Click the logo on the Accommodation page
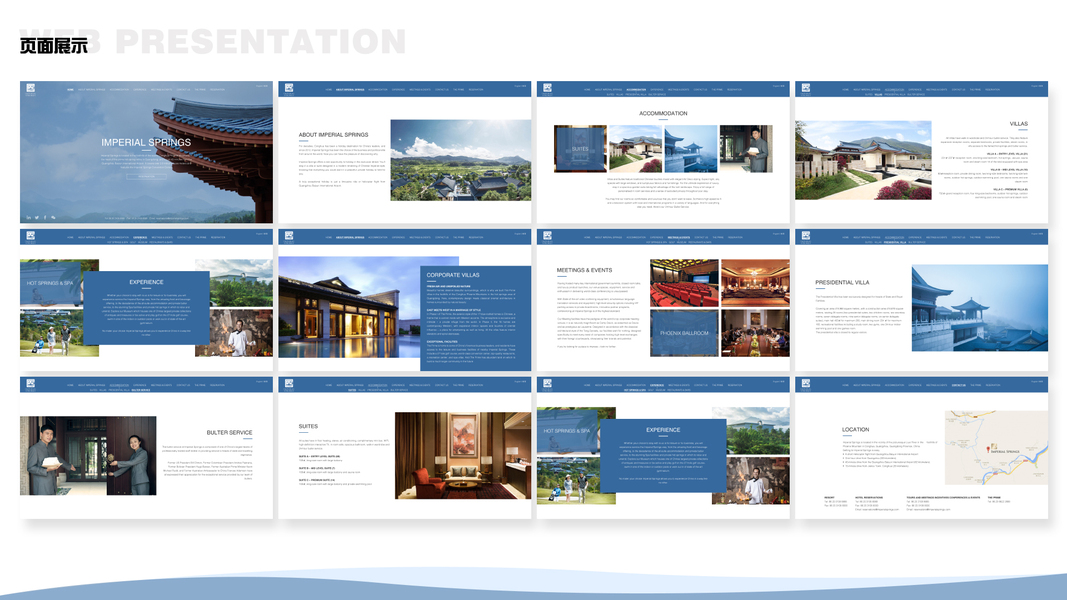The width and height of the screenshot is (1067, 600). click(x=548, y=88)
